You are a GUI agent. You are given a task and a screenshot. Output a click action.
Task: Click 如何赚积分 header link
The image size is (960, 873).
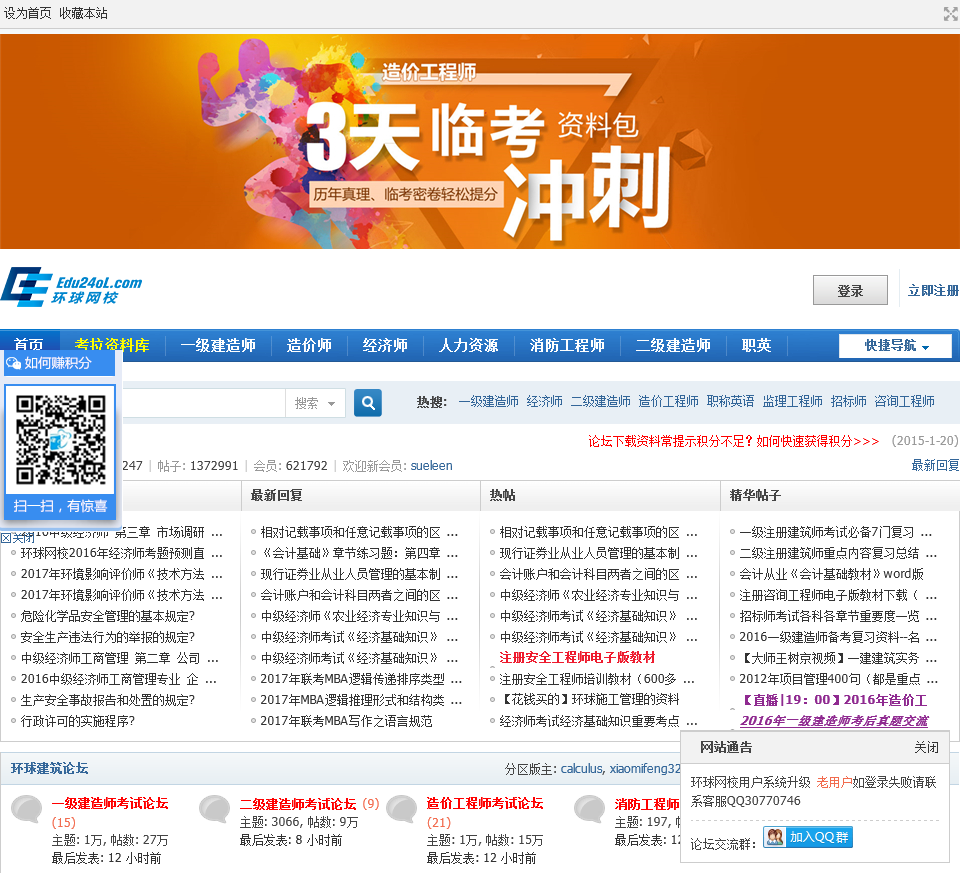pos(58,363)
